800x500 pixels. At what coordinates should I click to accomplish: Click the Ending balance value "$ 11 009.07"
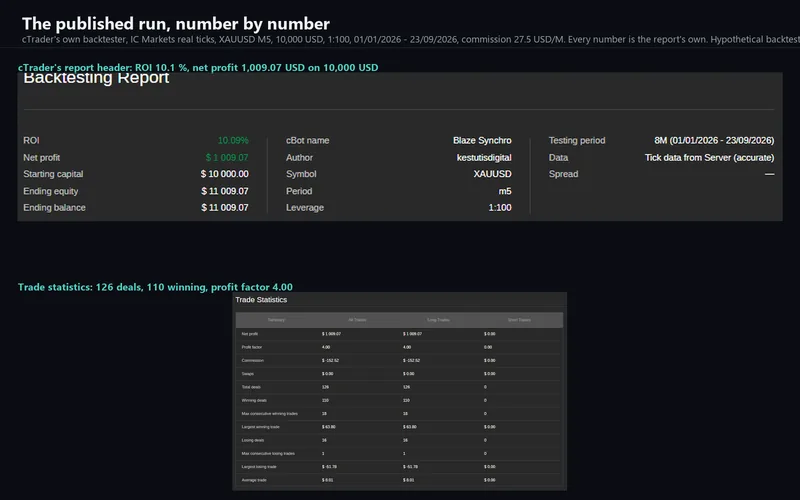224,208
